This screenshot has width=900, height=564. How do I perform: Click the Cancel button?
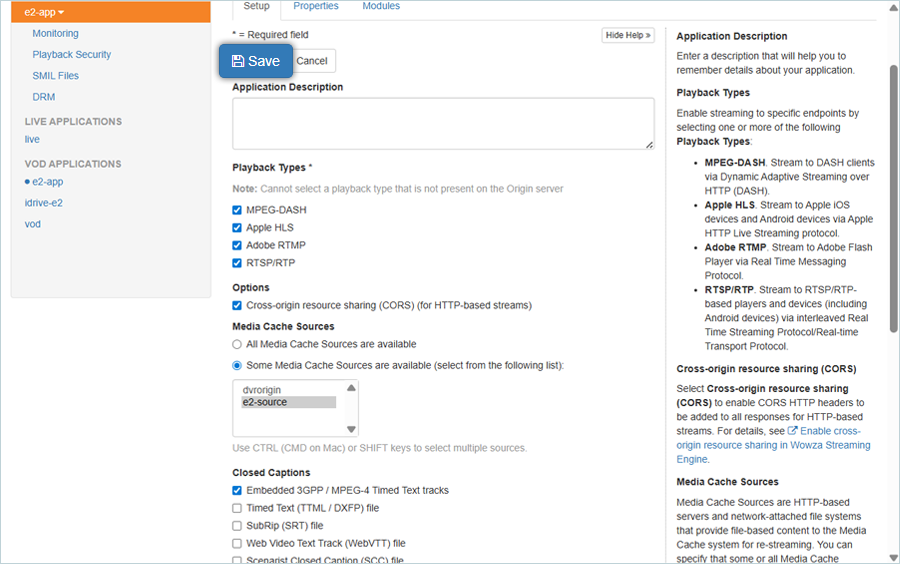tap(312, 61)
